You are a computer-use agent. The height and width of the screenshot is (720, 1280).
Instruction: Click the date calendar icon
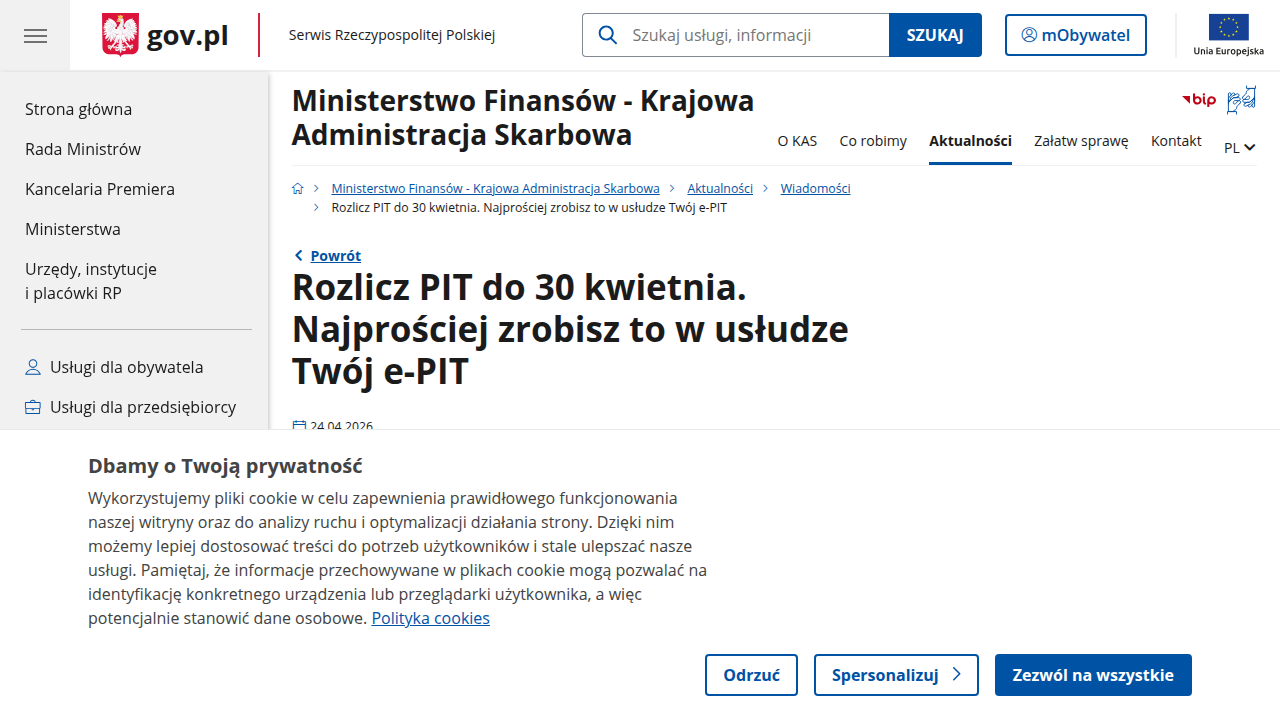299,426
